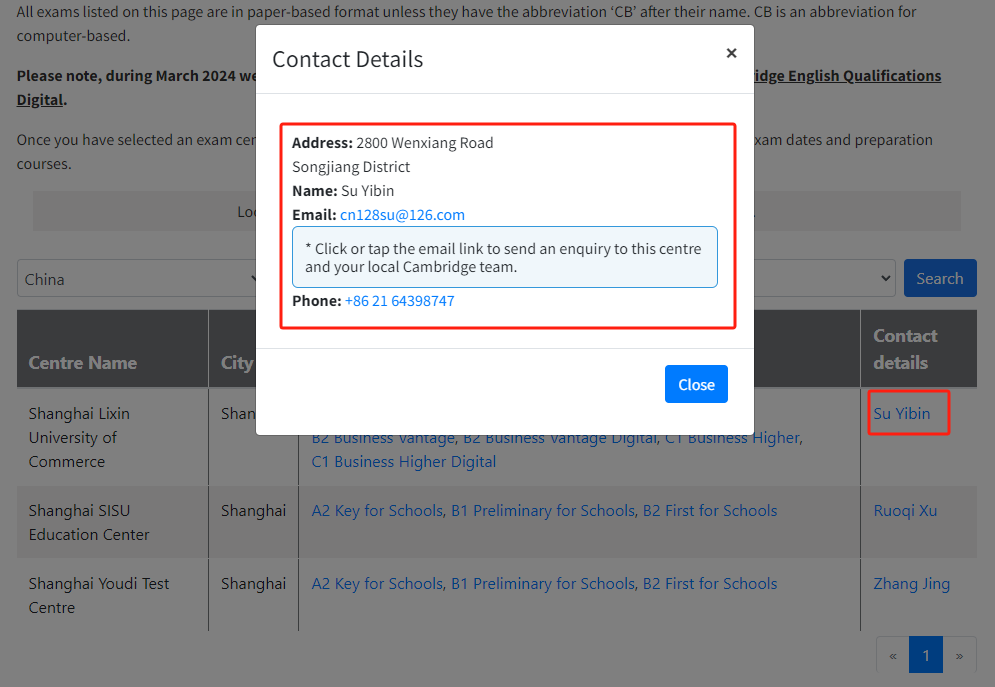Close the Contact Details dialog with the X
Image resolution: width=995 pixels, height=687 pixels.
click(731, 54)
